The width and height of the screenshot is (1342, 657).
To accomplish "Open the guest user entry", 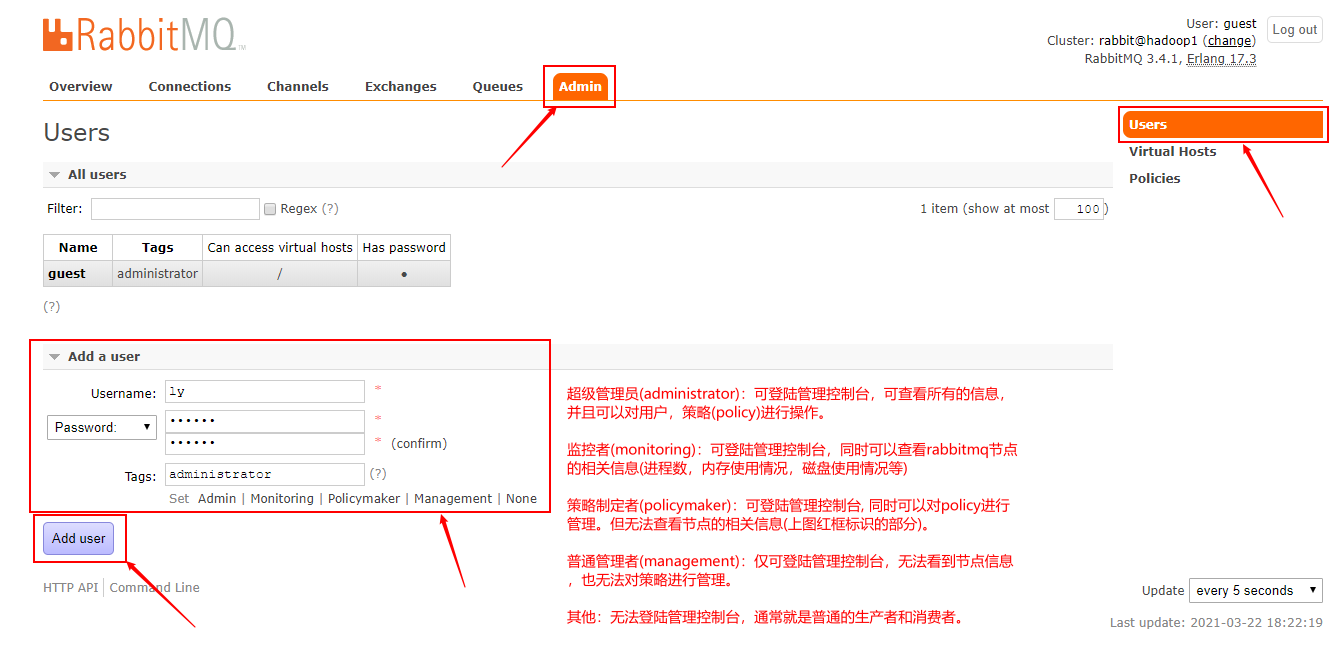I will point(67,274).
